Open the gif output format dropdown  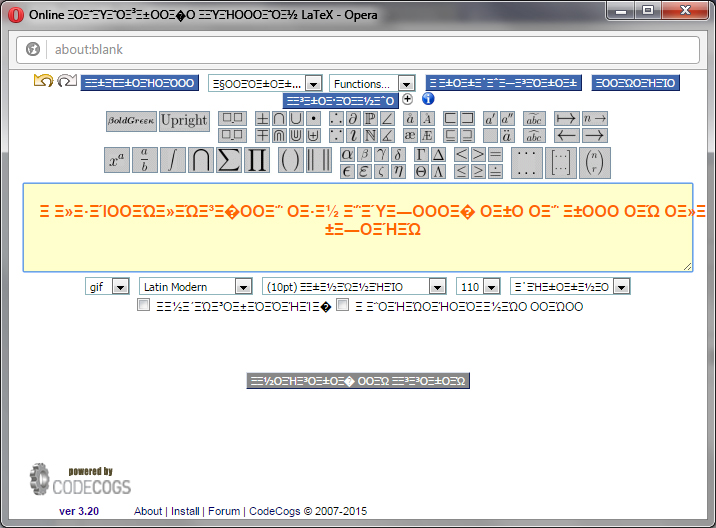[108, 286]
